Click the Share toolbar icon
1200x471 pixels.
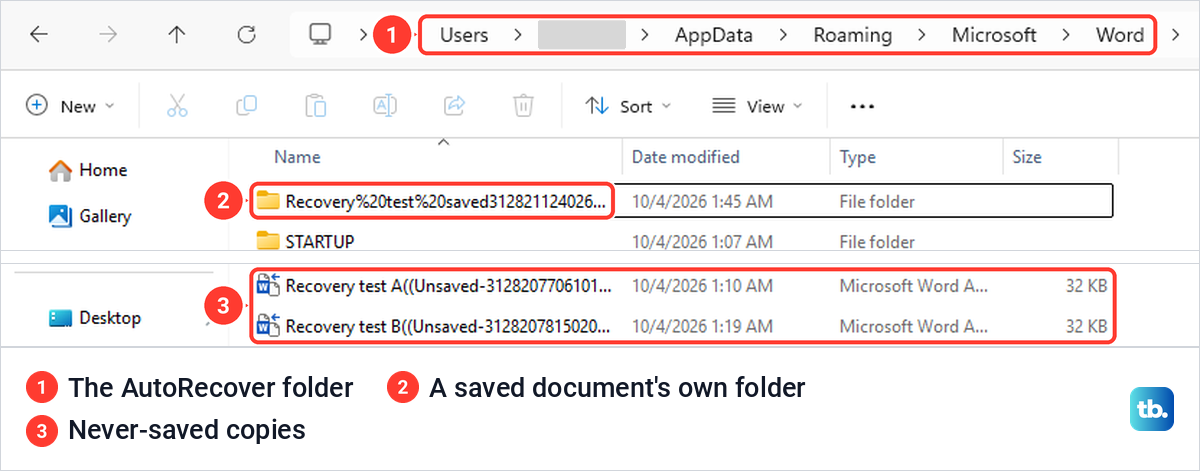tap(454, 106)
